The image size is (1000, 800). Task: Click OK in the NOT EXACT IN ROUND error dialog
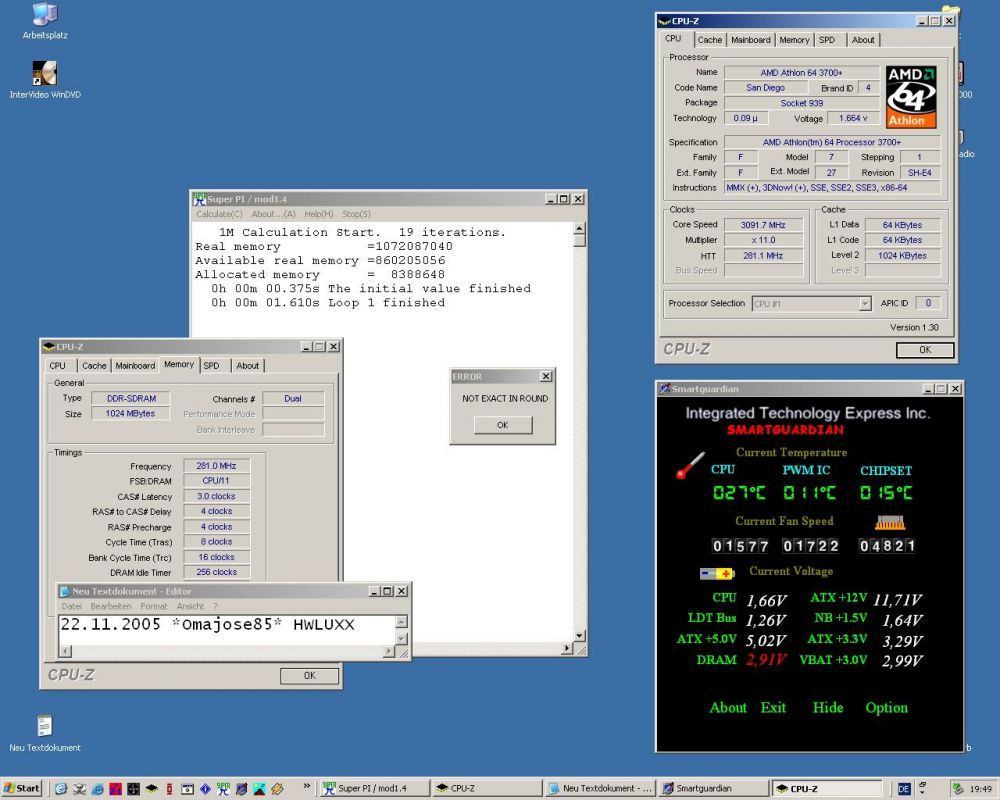(503, 425)
